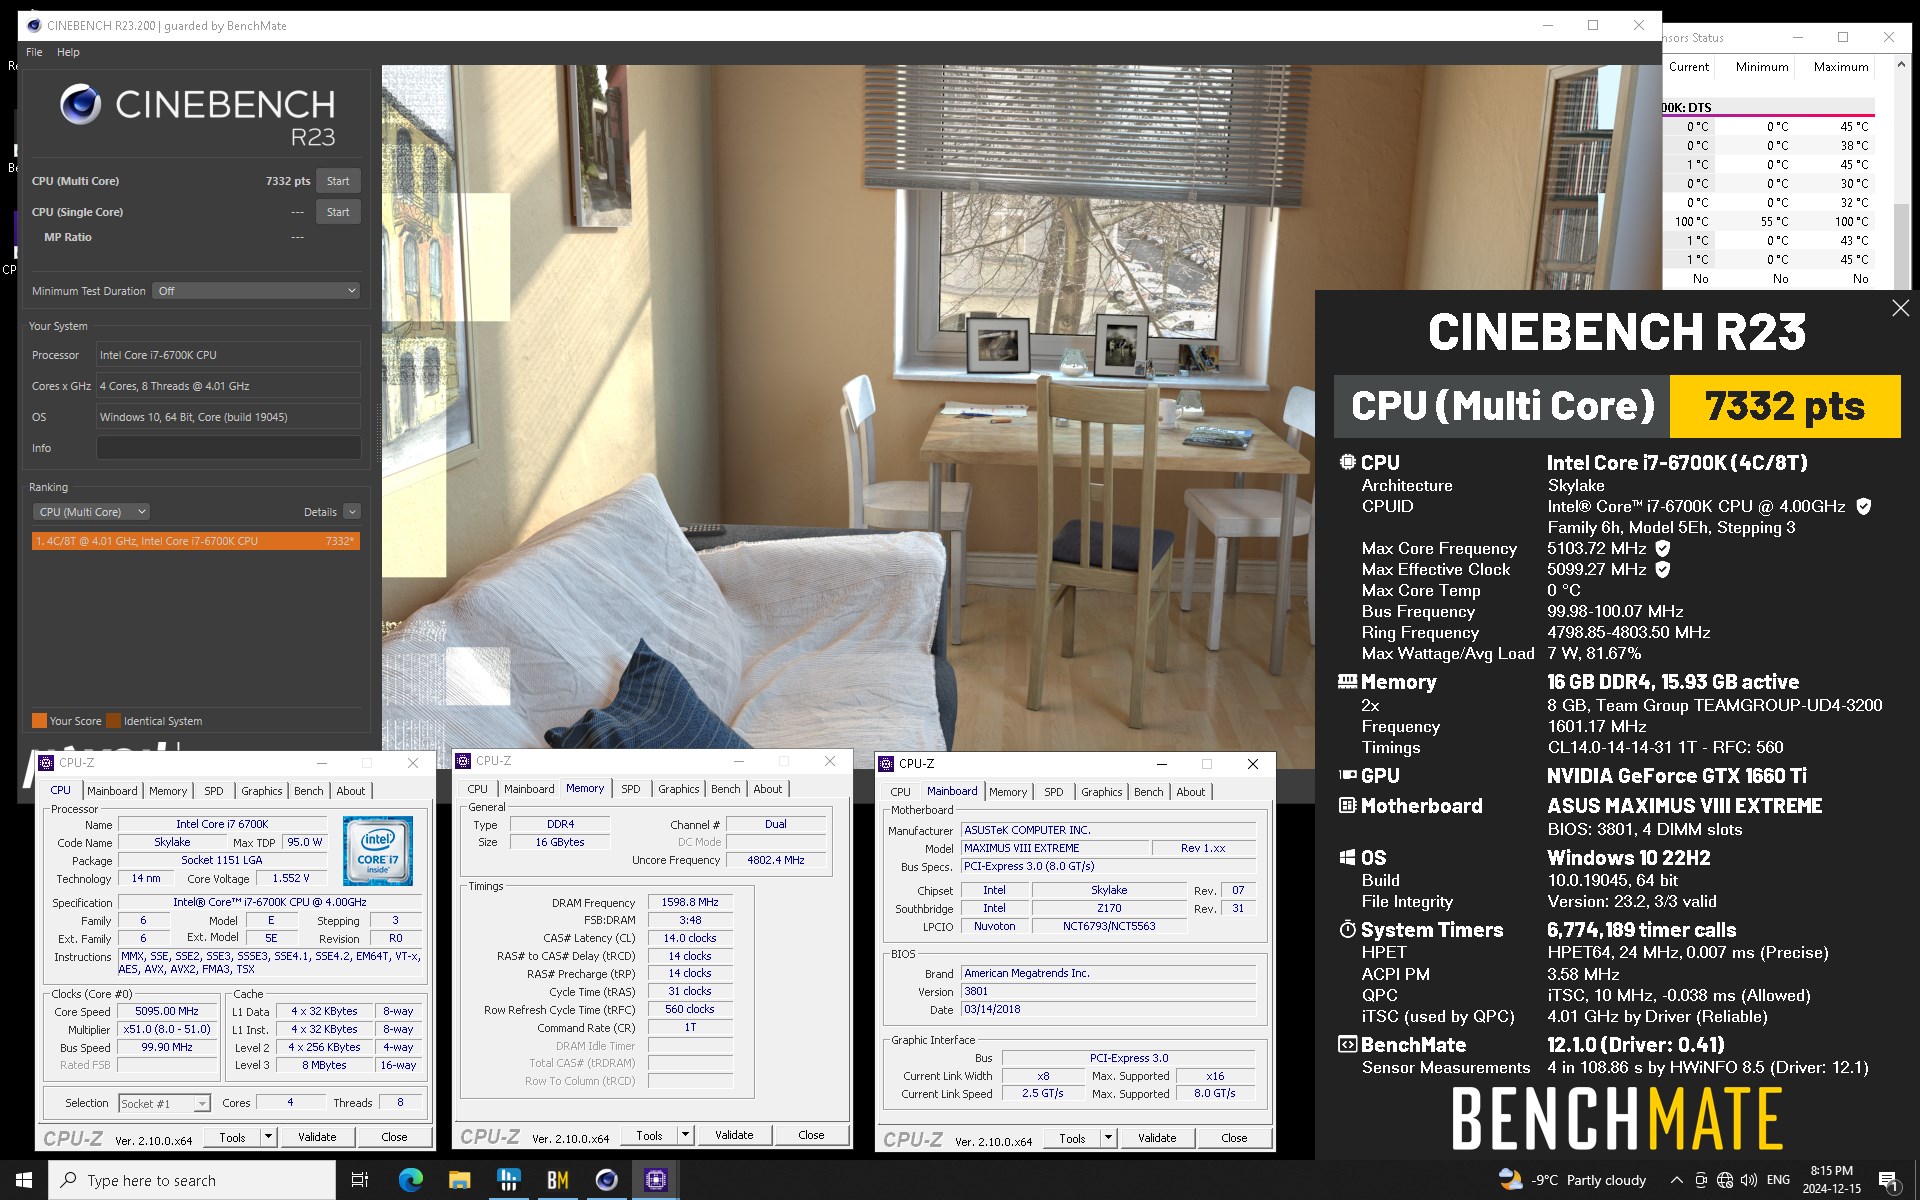Click the CPU-Z title bar icon of the Mainboard window

[886, 764]
